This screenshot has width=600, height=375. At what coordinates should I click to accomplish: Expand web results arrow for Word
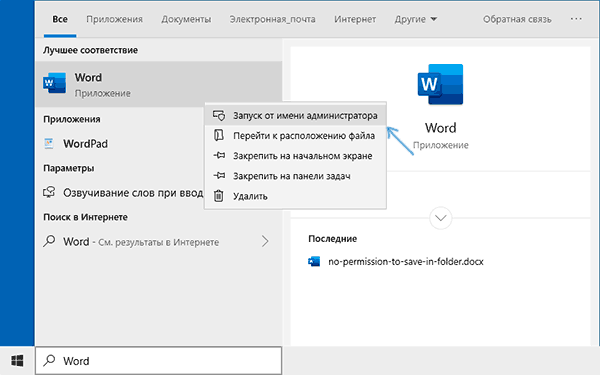(x=265, y=241)
